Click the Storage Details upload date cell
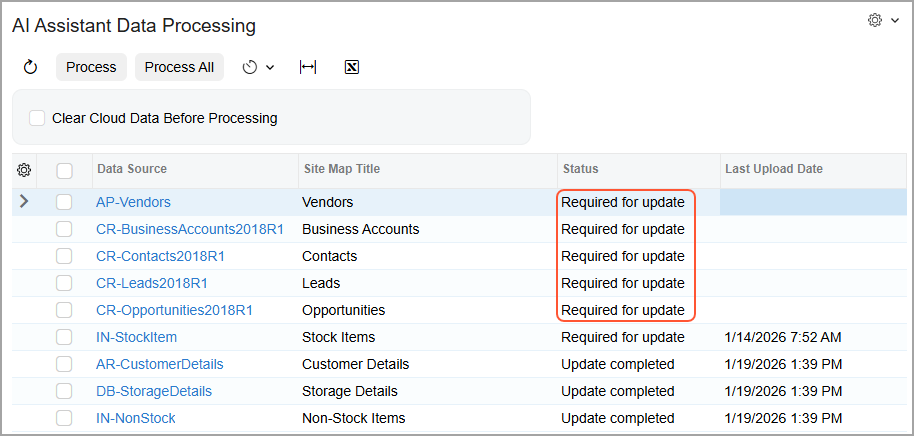Screen dimensions: 914x436 [813, 391]
